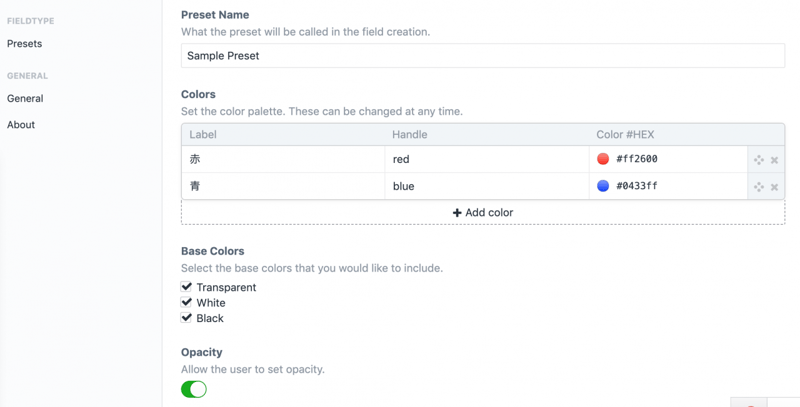Click the drag handle icon for red row

click(x=759, y=160)
